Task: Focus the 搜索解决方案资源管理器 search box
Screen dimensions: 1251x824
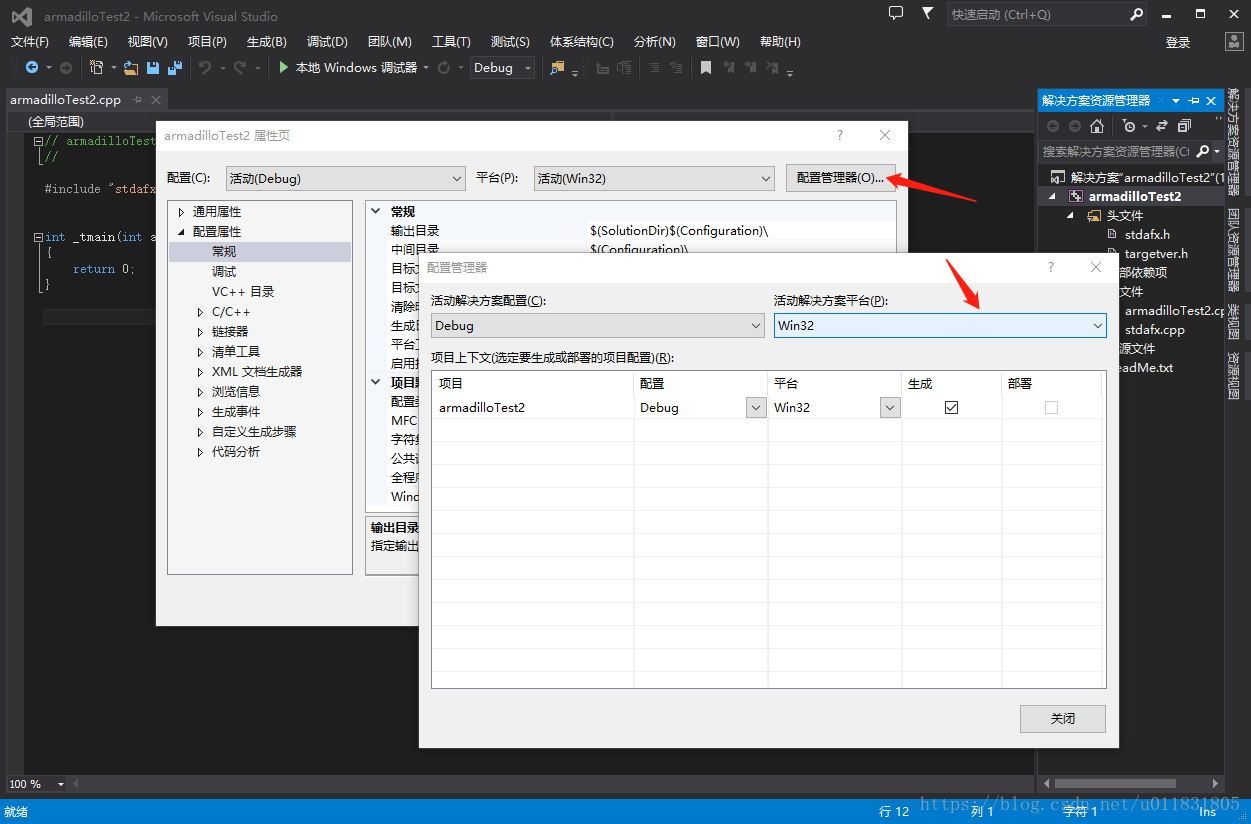Action: tap(1115, 151)
